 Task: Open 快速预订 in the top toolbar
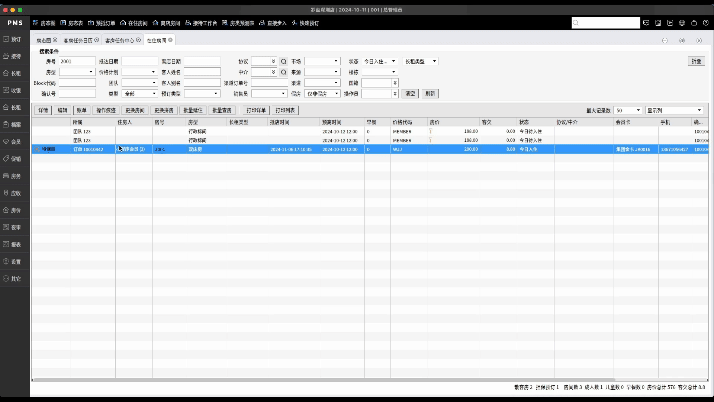click(x=305, y=23)
